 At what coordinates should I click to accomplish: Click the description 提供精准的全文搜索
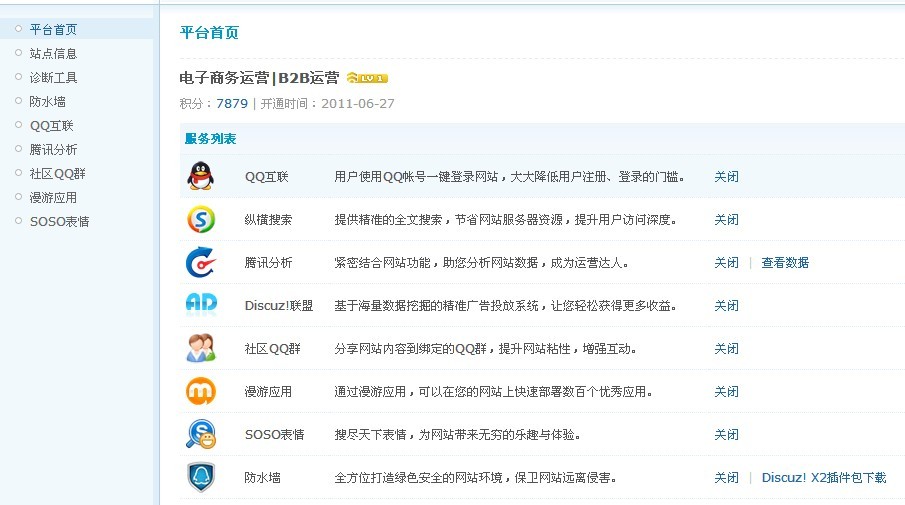505,219
